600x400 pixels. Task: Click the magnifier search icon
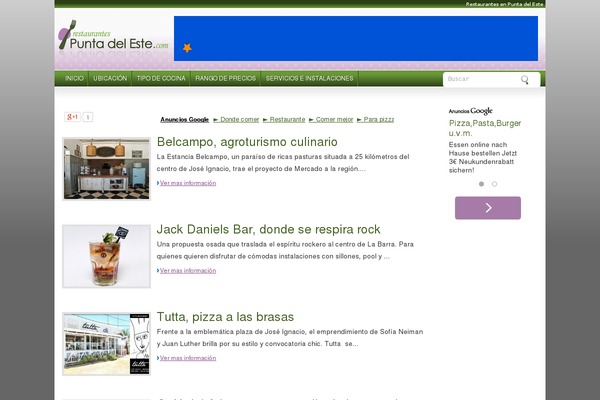coord(525,79)
